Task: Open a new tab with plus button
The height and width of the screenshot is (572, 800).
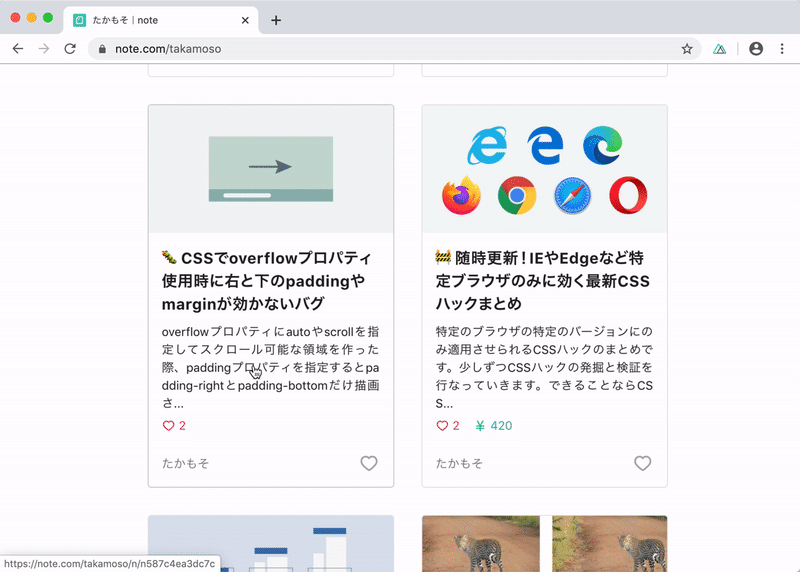Action: point(276,20)
